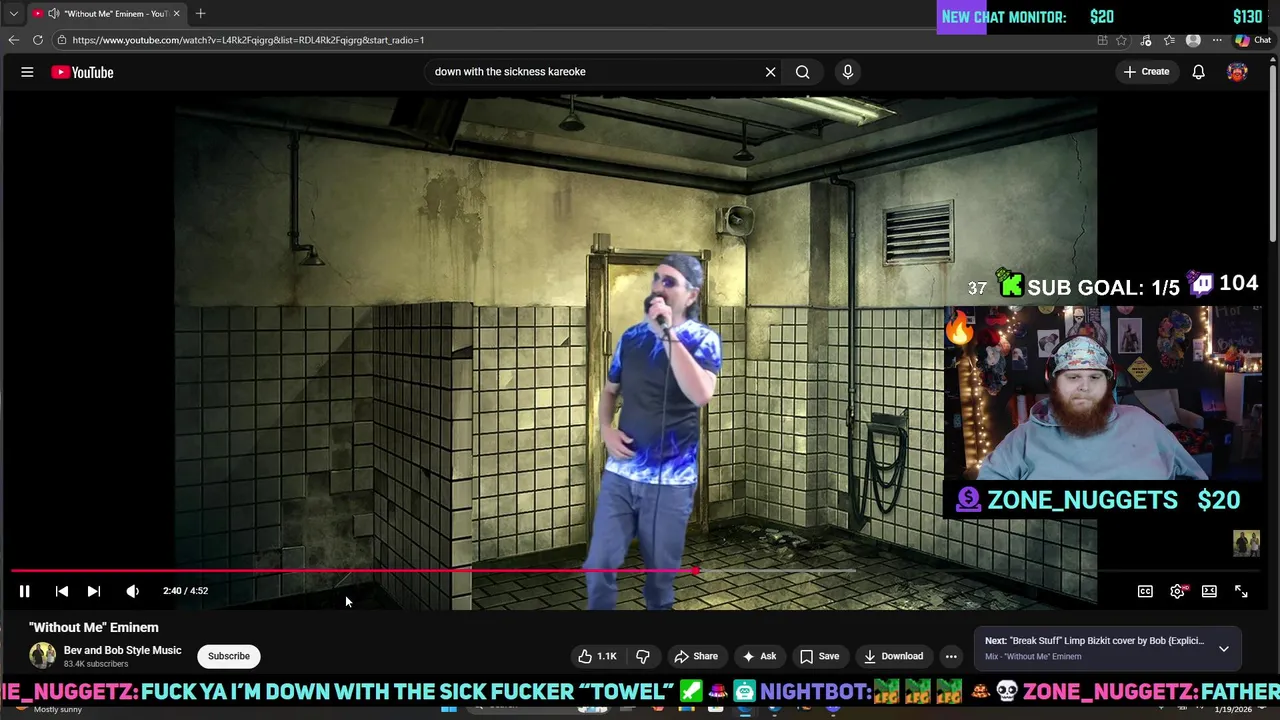Ask about this video
Viewport: 1280px width, 720px height.
coord(759,656)
